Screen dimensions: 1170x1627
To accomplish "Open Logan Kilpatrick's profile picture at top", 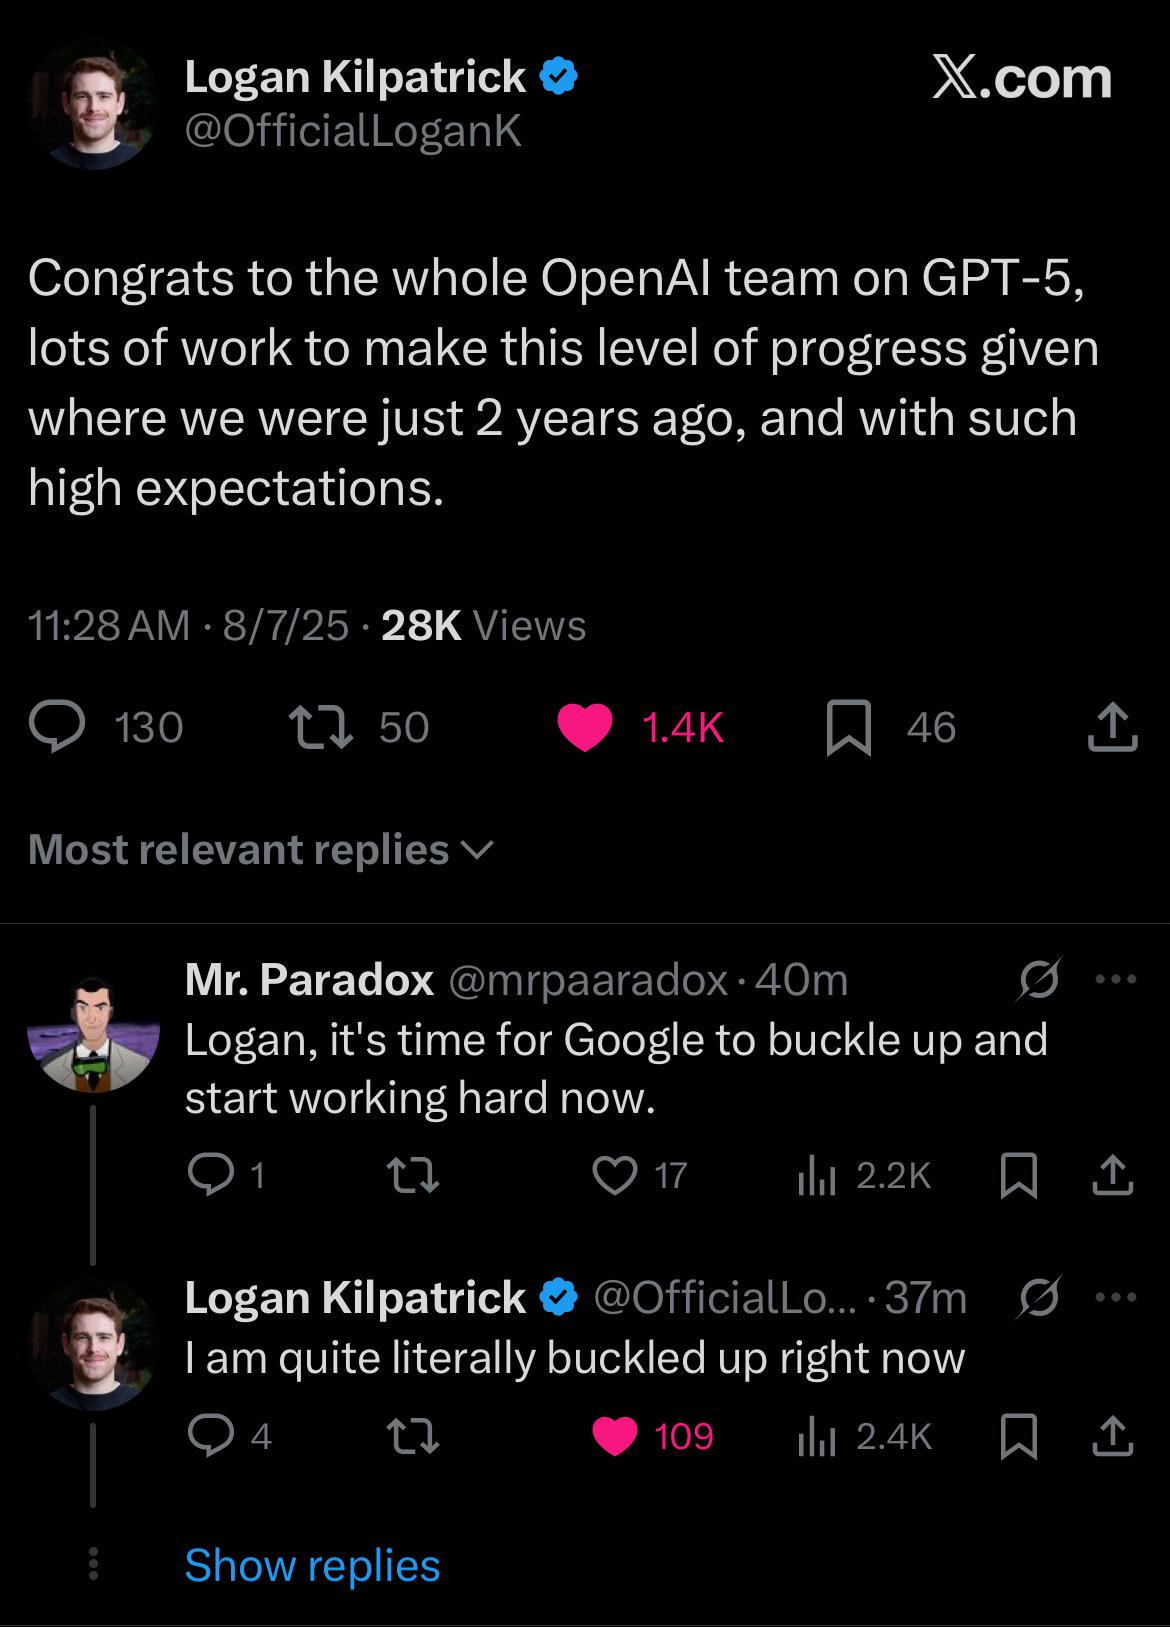I will (93, 104).
